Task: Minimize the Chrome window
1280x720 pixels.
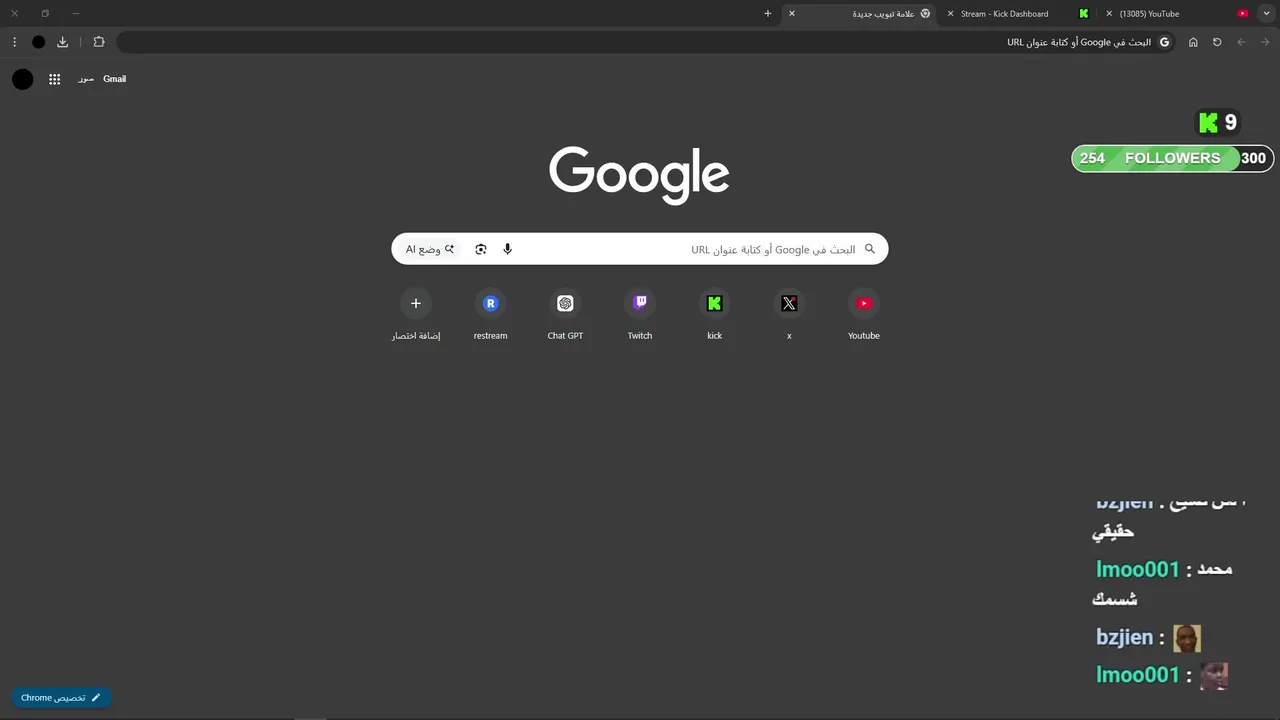Action: pos(75,14)
